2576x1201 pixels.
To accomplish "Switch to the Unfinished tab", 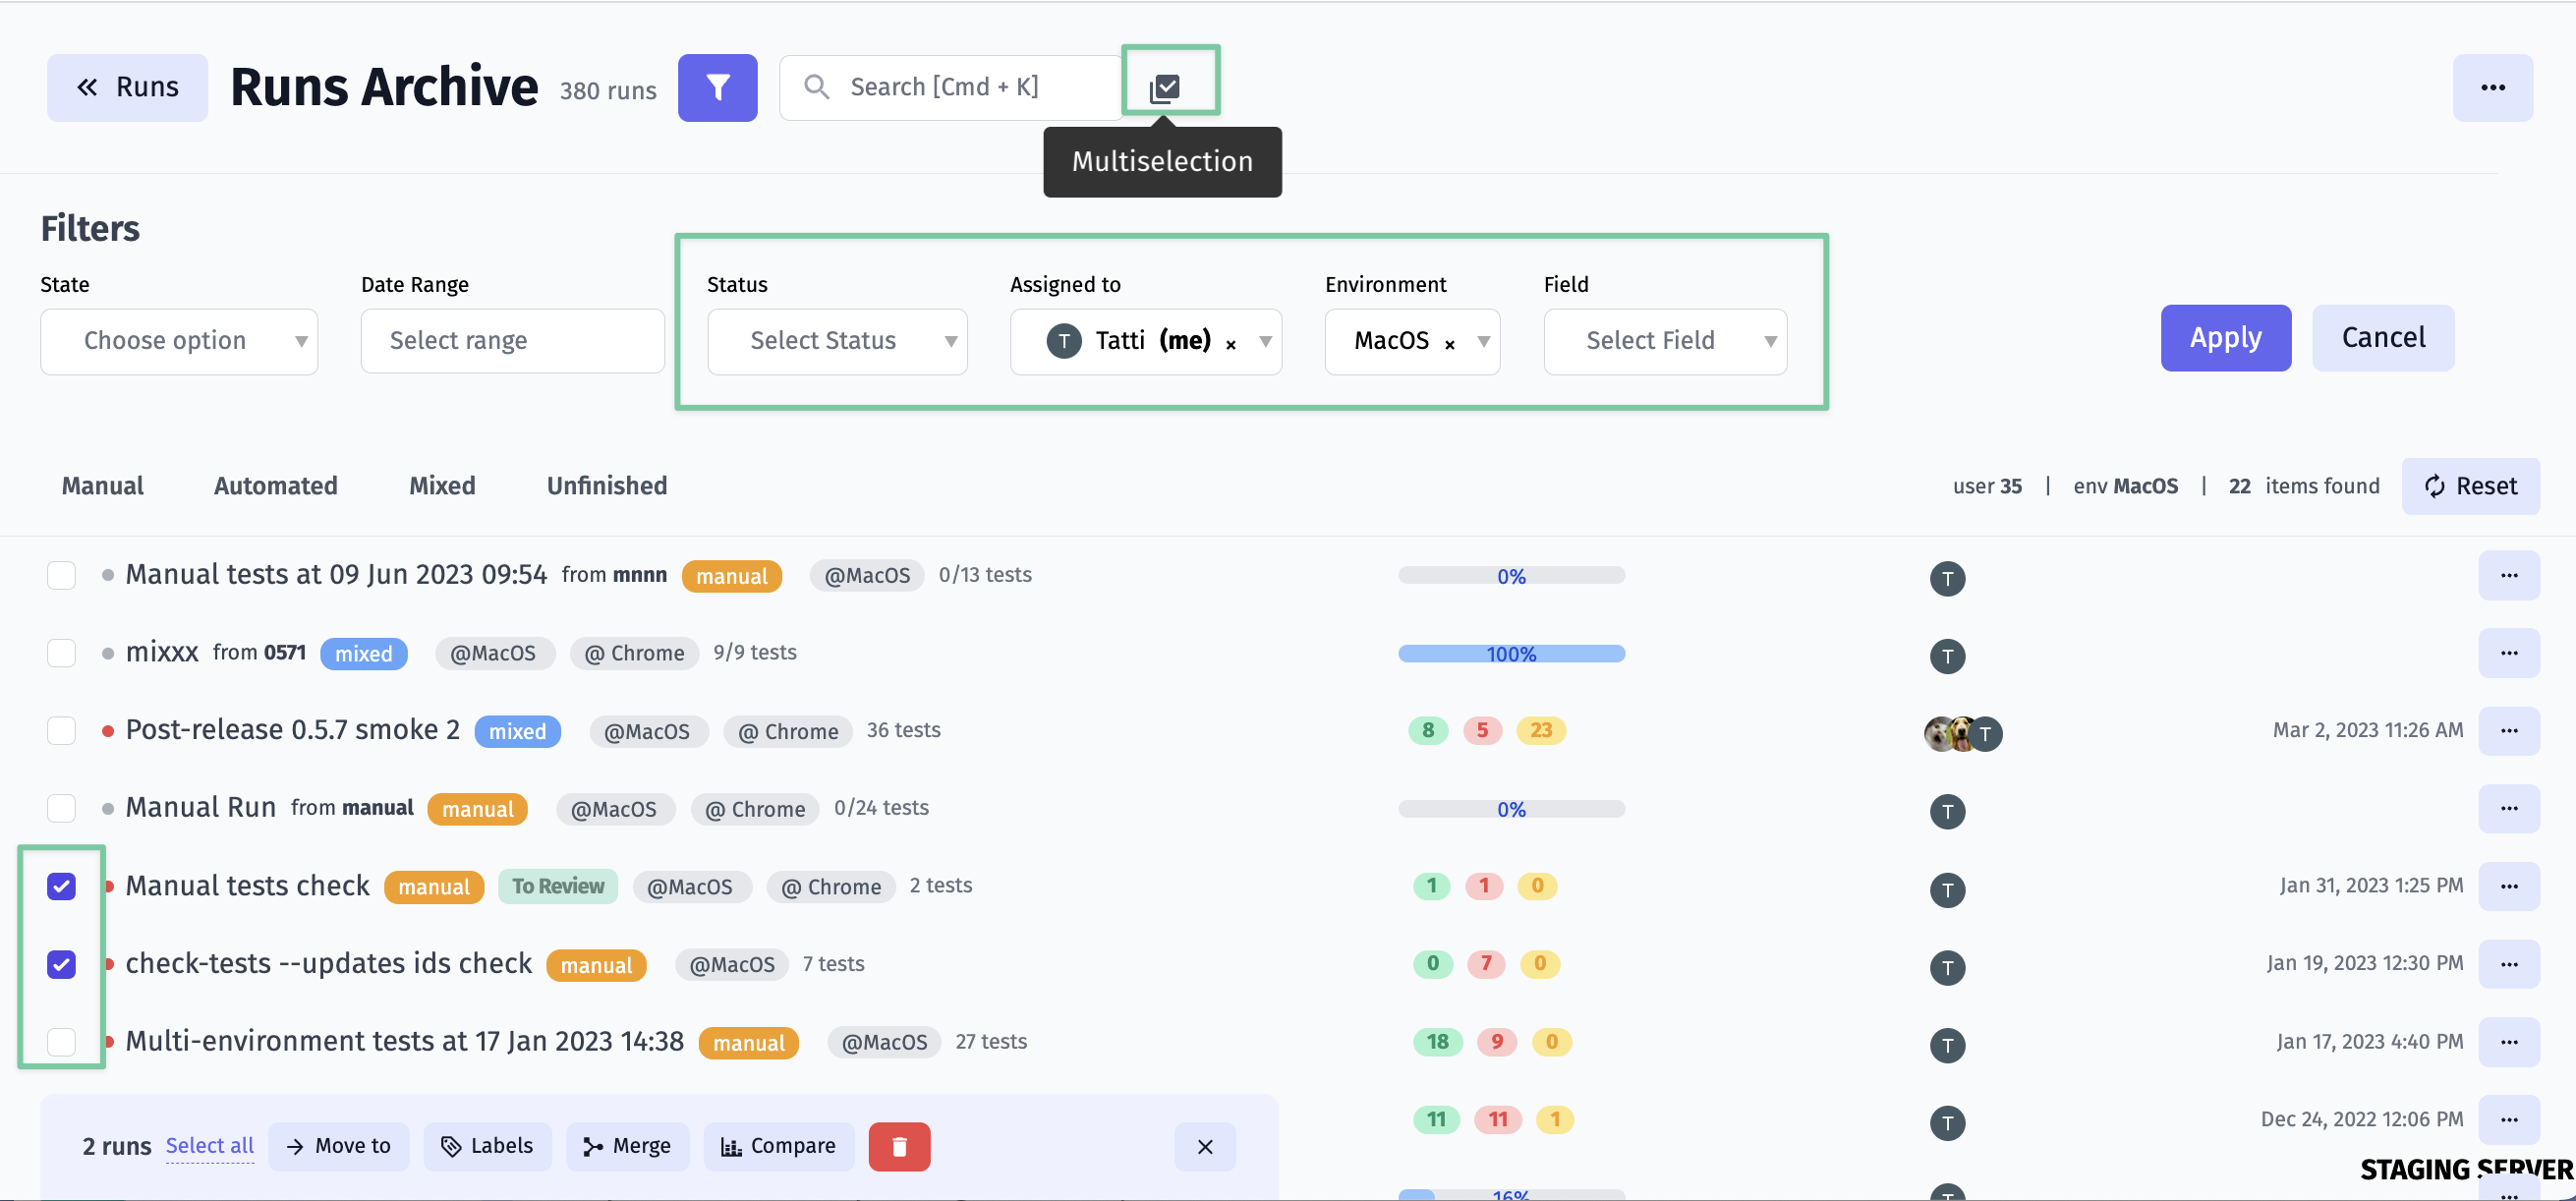I will point(607,486).
